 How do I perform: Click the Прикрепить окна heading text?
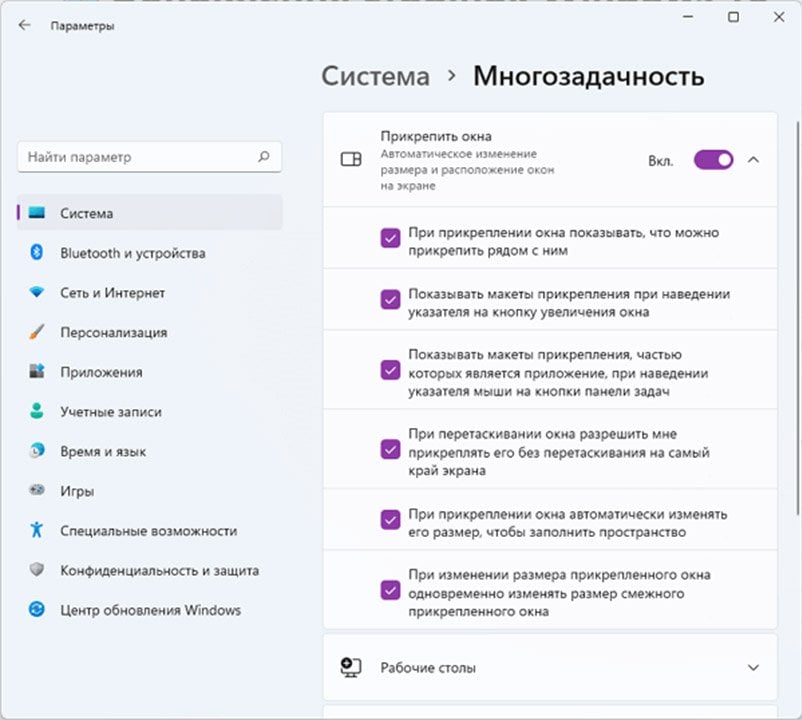pos(436,136)
